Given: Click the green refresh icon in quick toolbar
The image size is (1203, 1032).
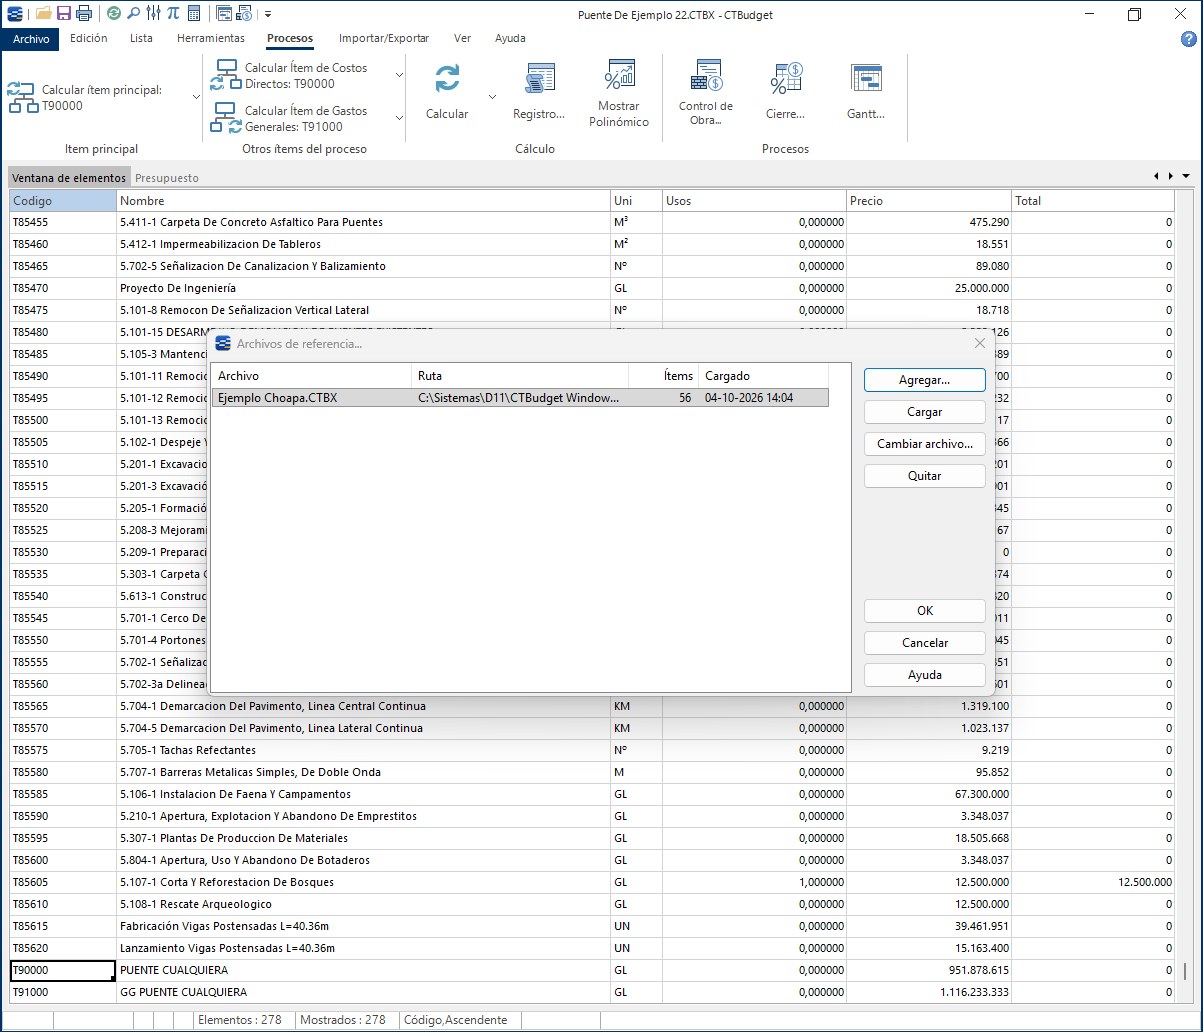Looking at the screenshot, I should [113, 14].
